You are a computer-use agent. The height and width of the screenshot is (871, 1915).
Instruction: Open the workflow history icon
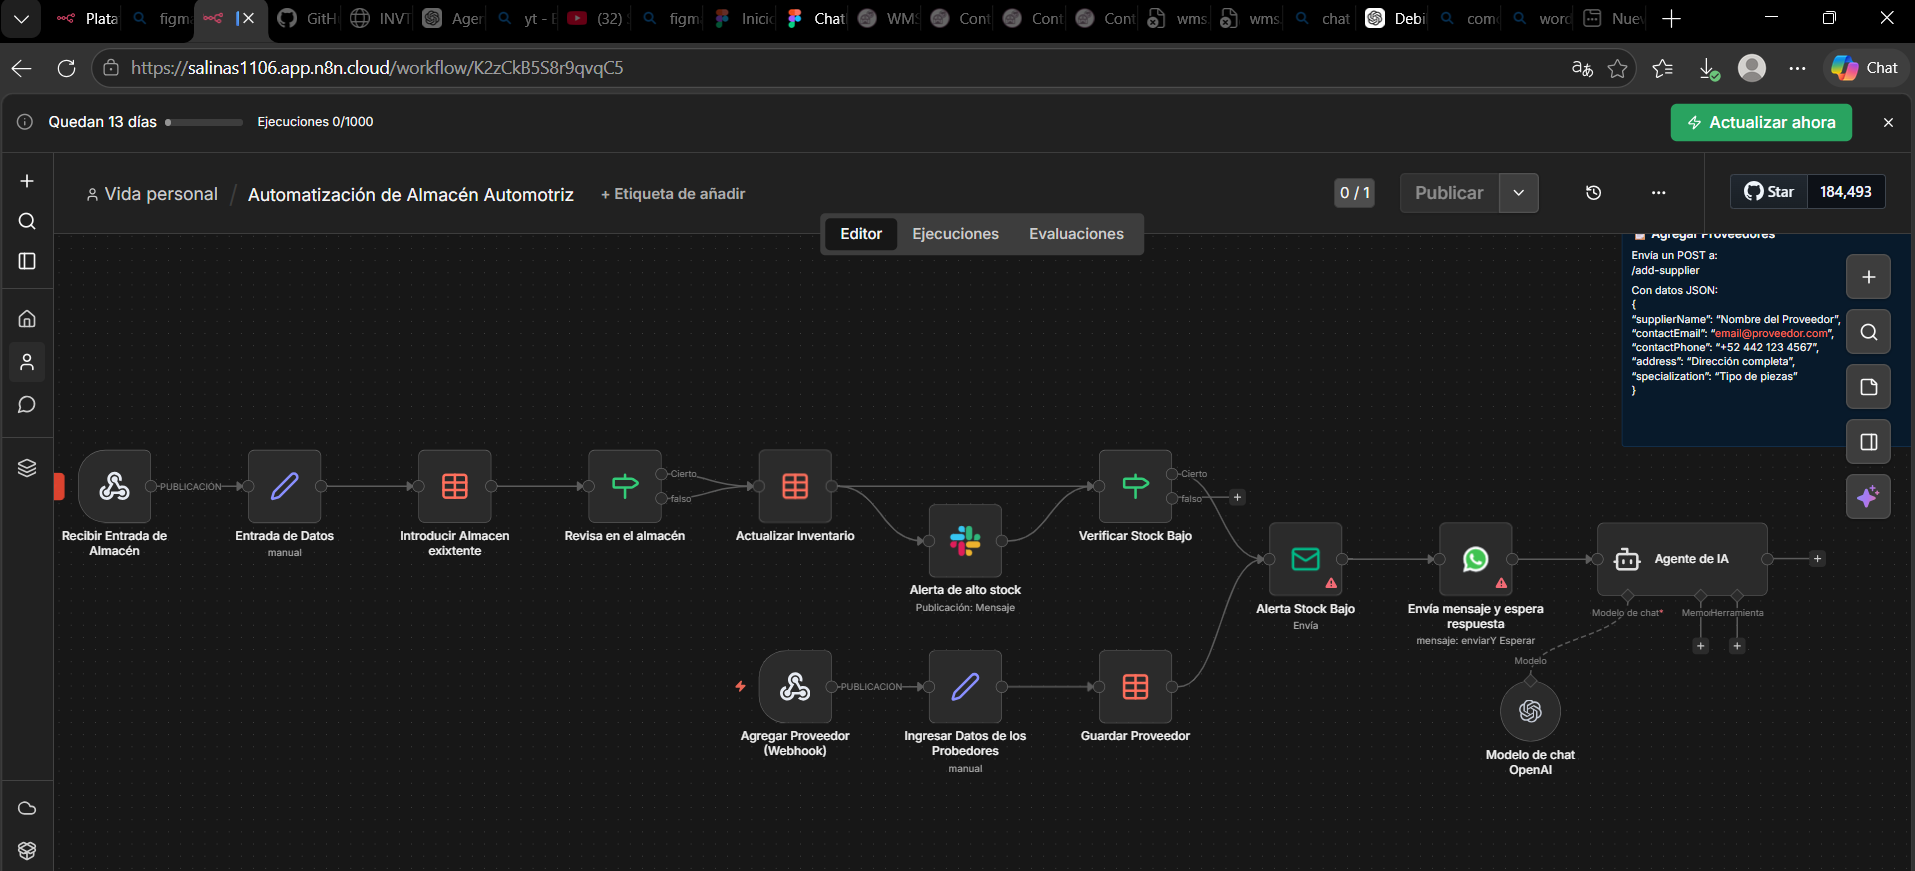[x=1594, y=193]
